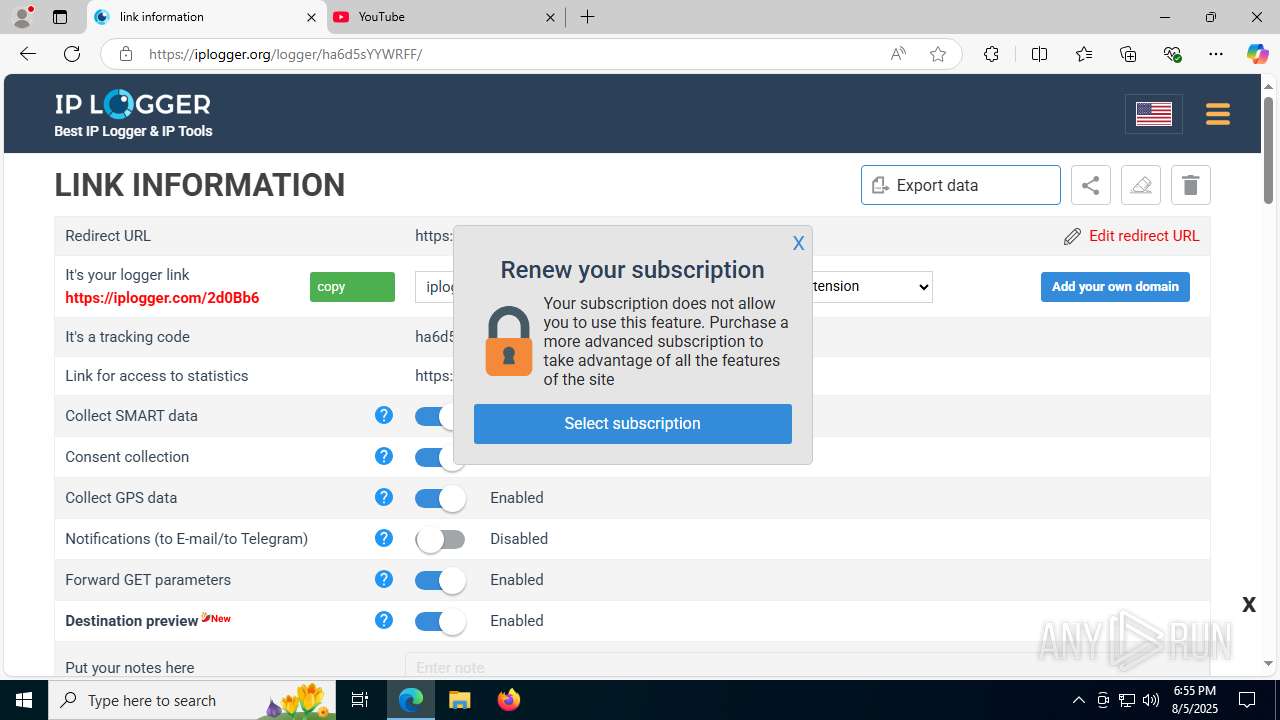This screenshot has width=1280, height=720.
Task: Open Collections icon in Edge toolbar
Action: pos(1128,54)
